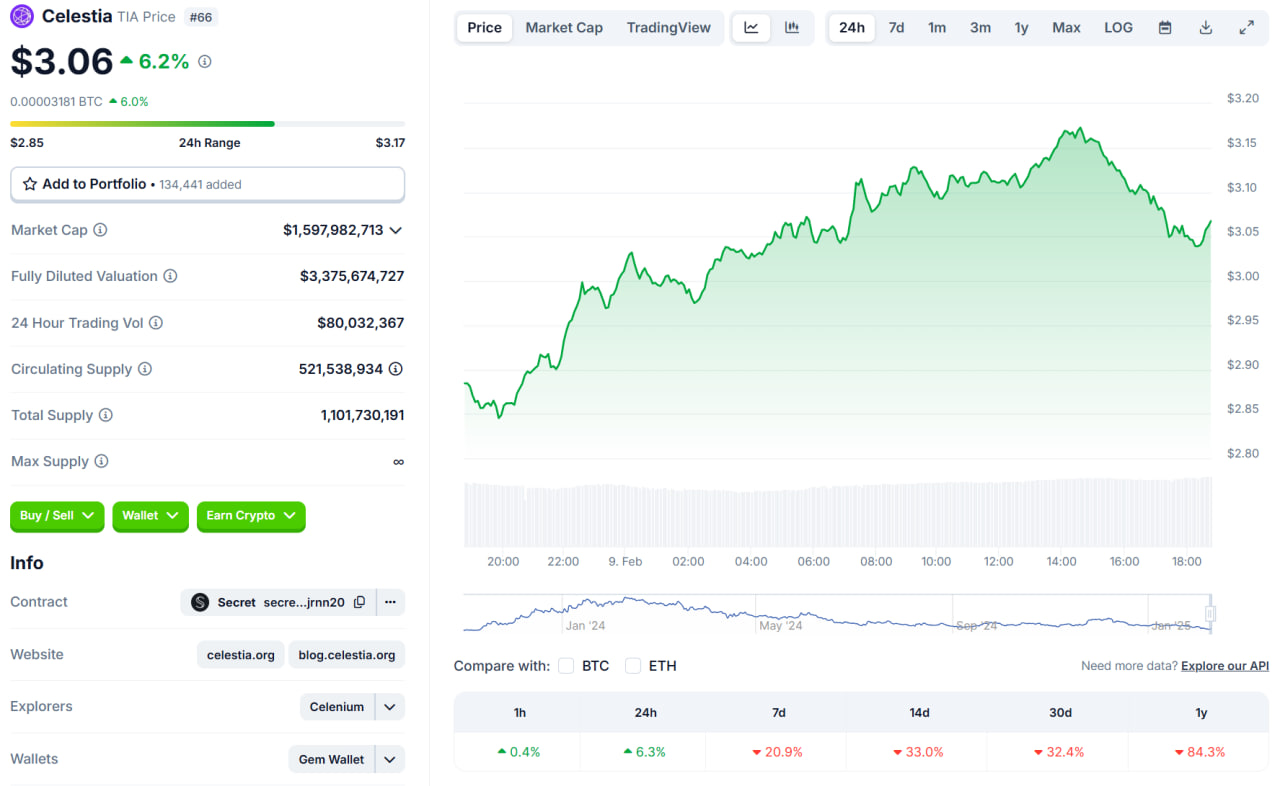The height and width of the screenshot is (786, 1280).
Task: Open the Gem Wallet link
Action: coord(332,759)
